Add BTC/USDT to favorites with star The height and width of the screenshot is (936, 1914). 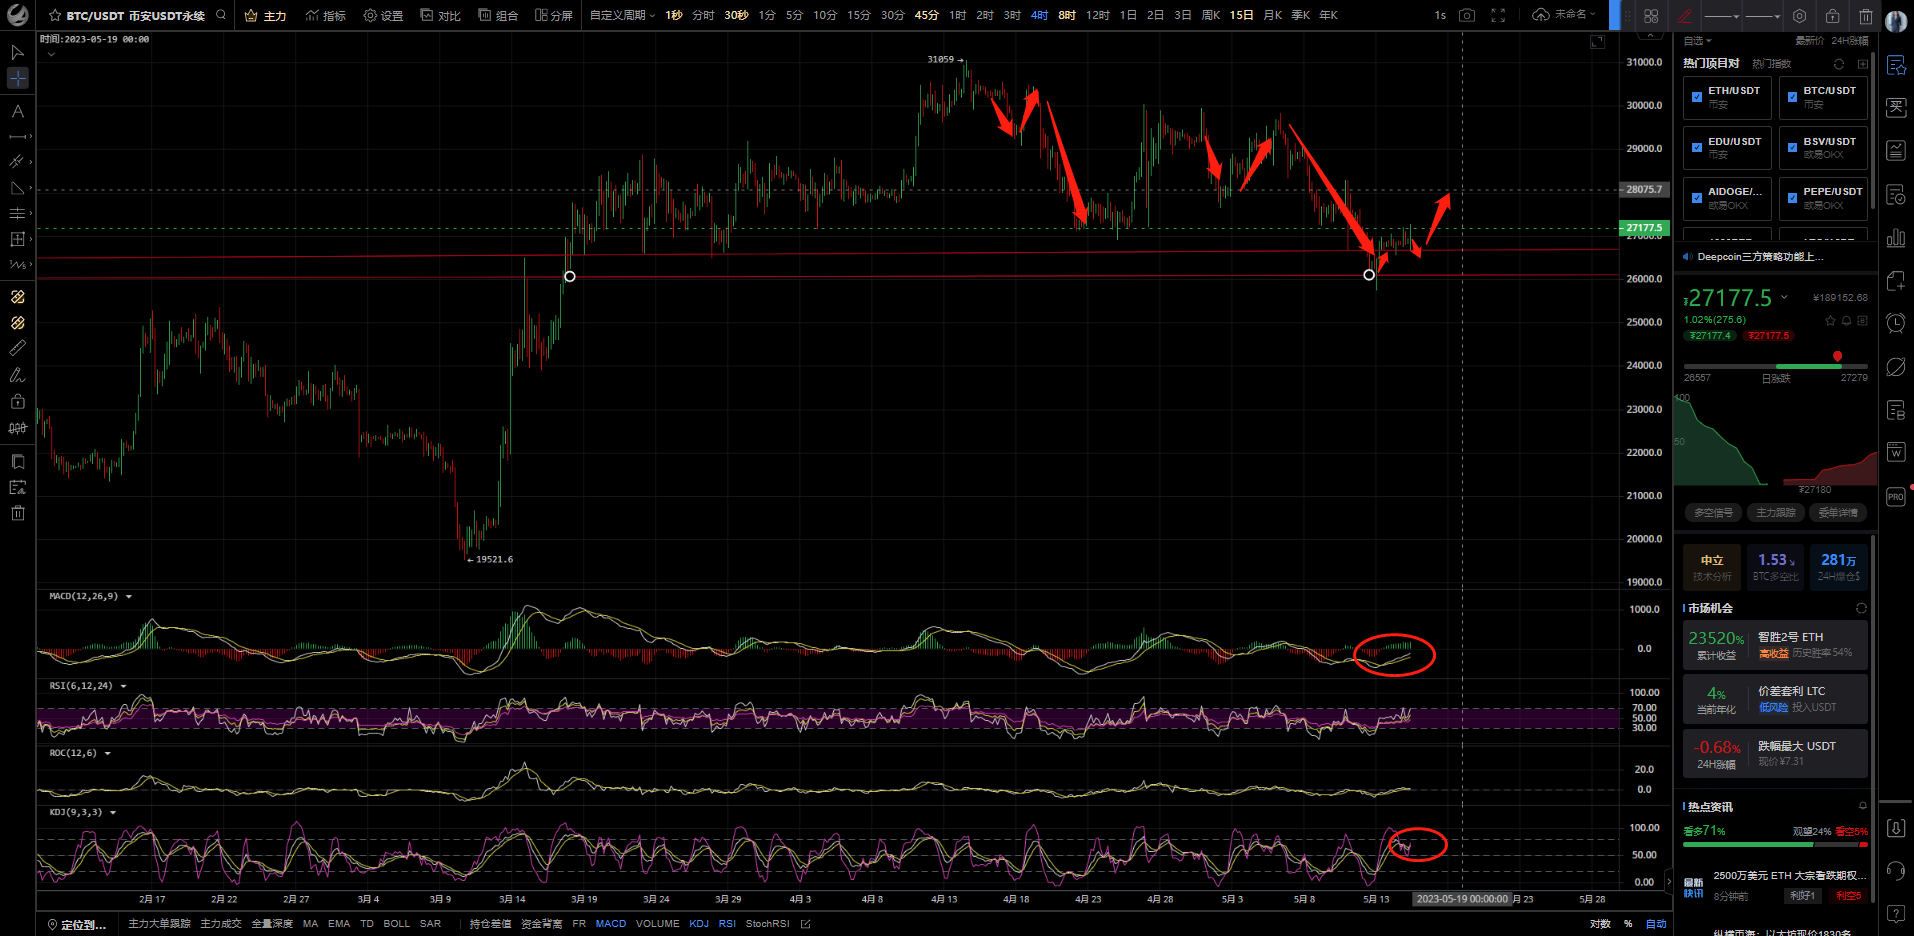point(55,15)
